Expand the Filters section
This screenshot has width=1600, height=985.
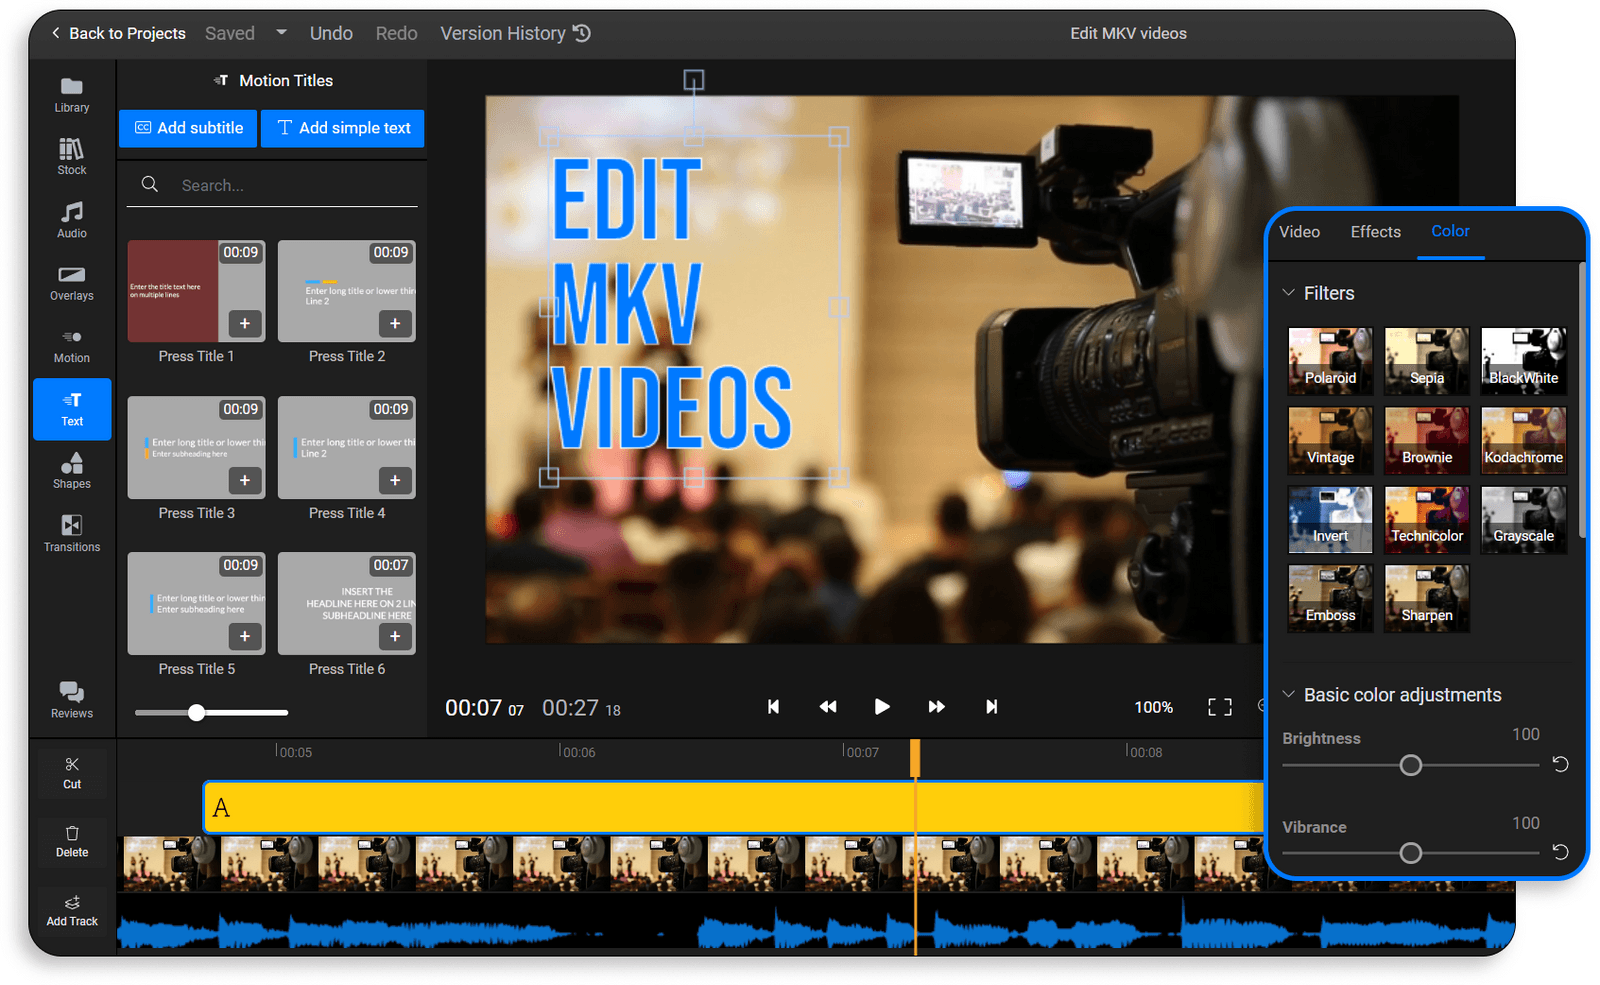pyautogui.click(x=1289, y=293)
